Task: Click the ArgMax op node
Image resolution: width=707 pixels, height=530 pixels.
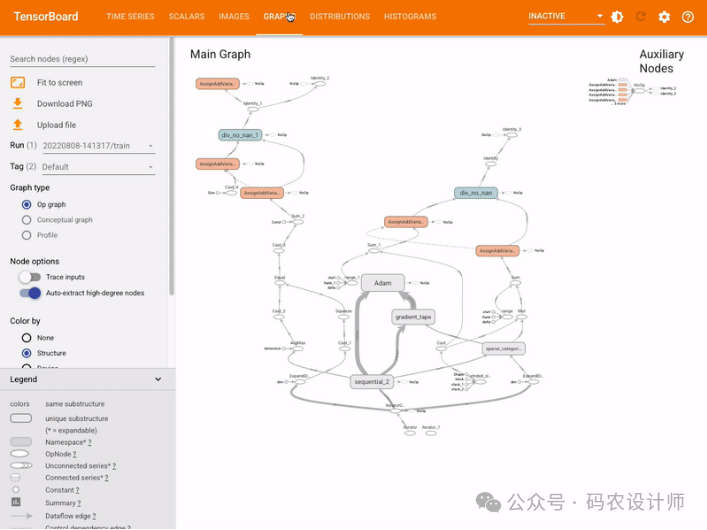Action: pos(297,348)
